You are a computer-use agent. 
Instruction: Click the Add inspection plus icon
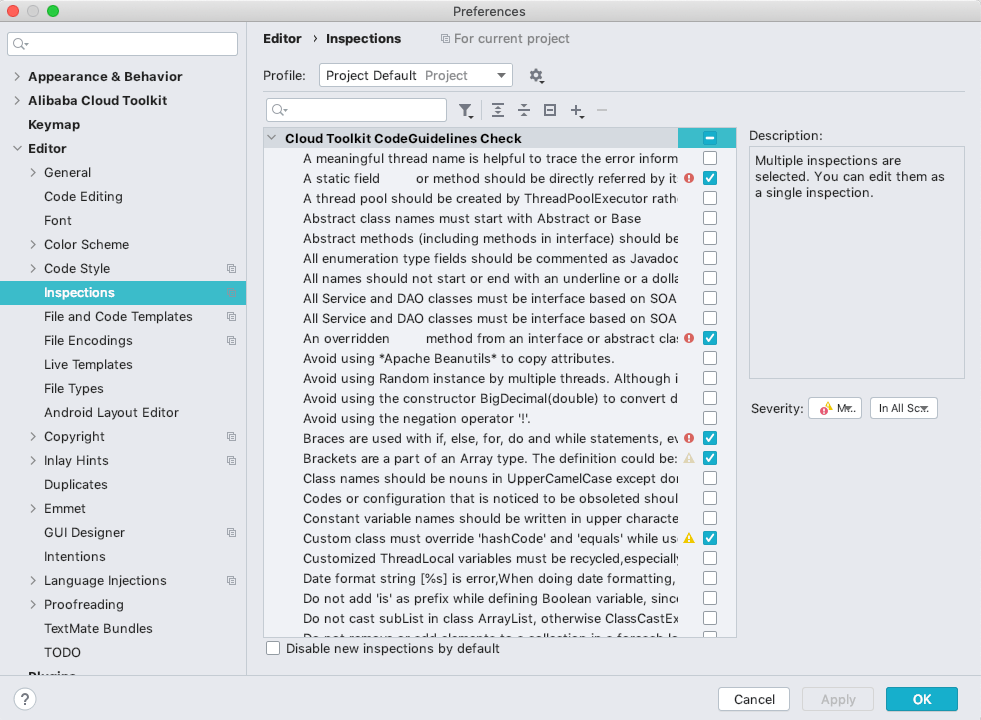(x=576, y=110)
